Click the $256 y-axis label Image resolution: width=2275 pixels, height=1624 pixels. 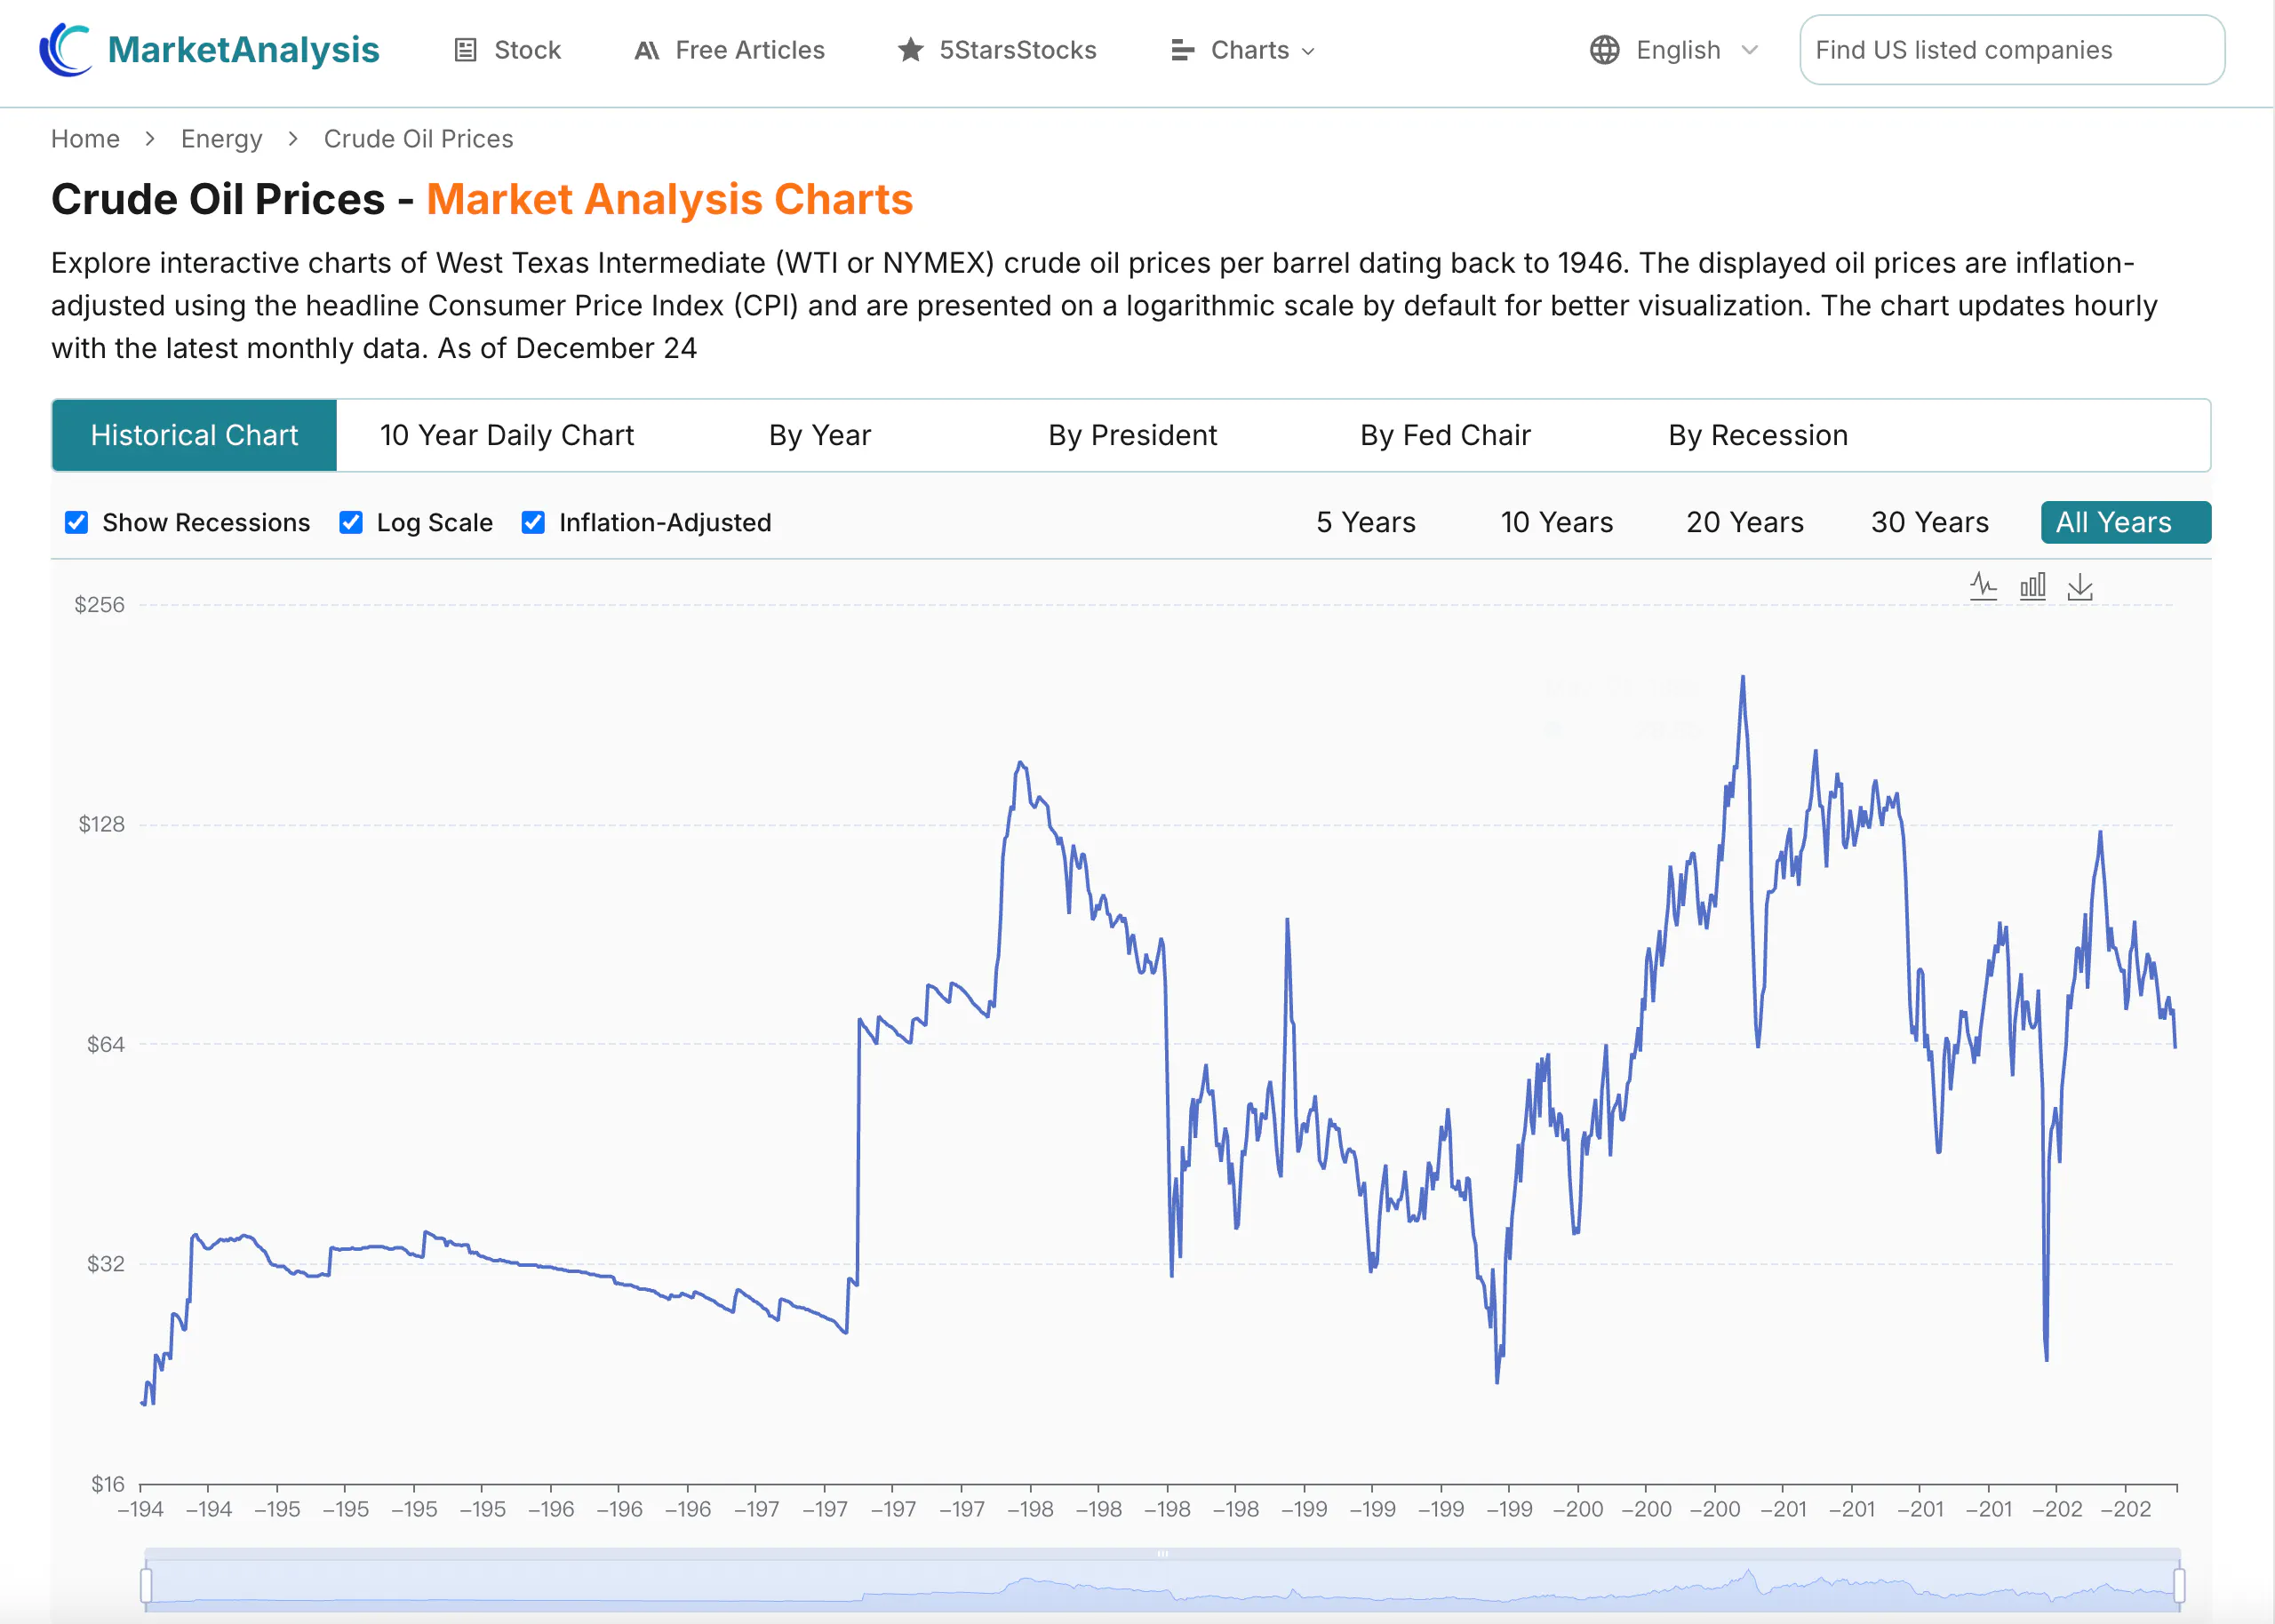tap(99, 604)
